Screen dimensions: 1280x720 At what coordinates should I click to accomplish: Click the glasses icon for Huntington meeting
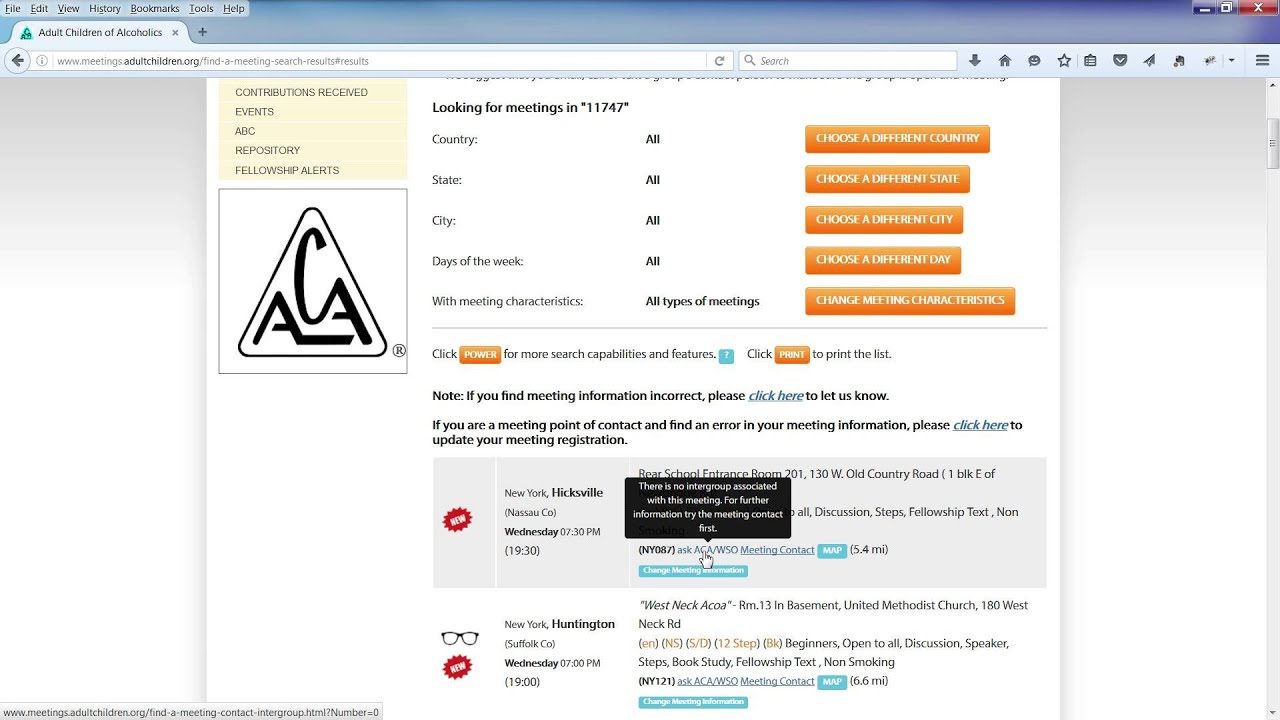pos(460,639)
